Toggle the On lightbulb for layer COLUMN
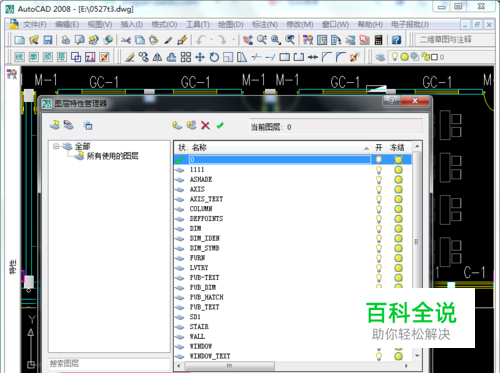This screenshot has width=500, height=373. pyautogui.click(x=379, y=209)
